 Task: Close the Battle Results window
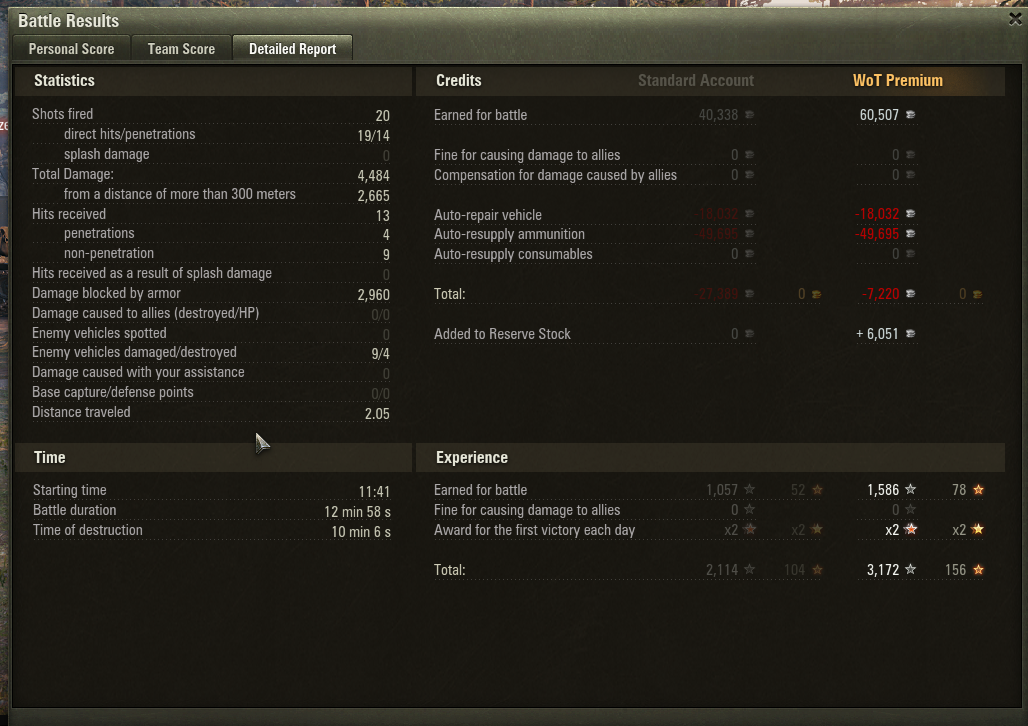pos(1015,19)
